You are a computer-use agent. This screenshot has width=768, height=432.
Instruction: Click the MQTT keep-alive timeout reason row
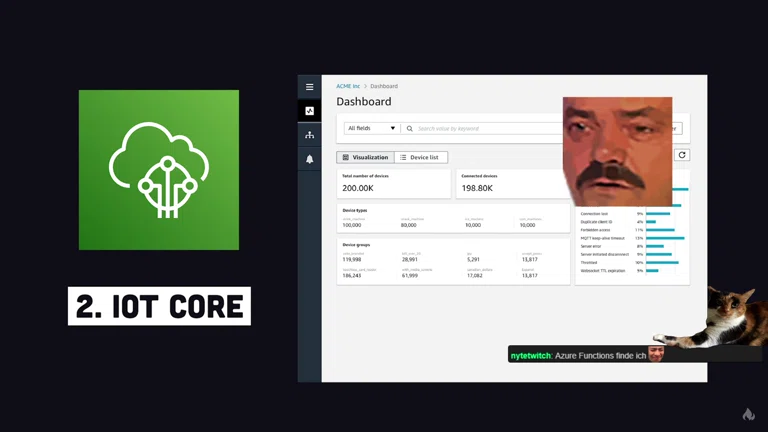click(632, 238)
